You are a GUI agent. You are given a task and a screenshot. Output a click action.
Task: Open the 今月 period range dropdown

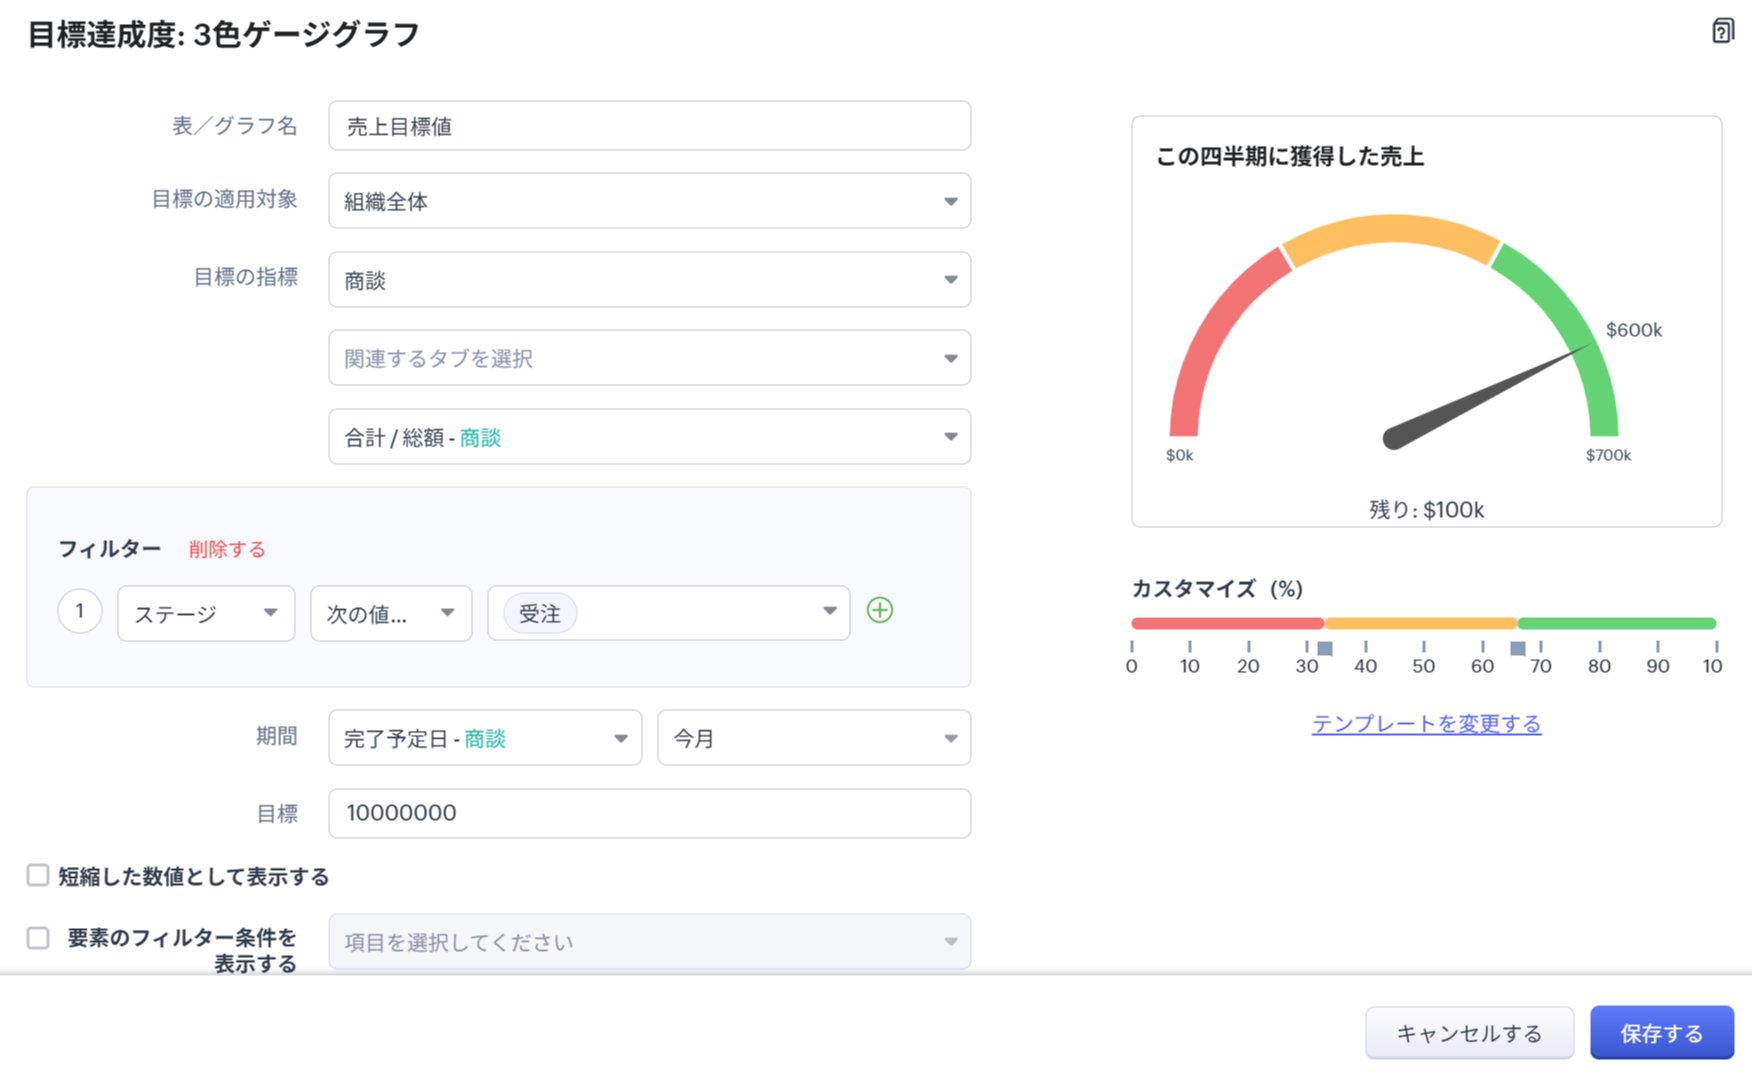click(813, 738)
